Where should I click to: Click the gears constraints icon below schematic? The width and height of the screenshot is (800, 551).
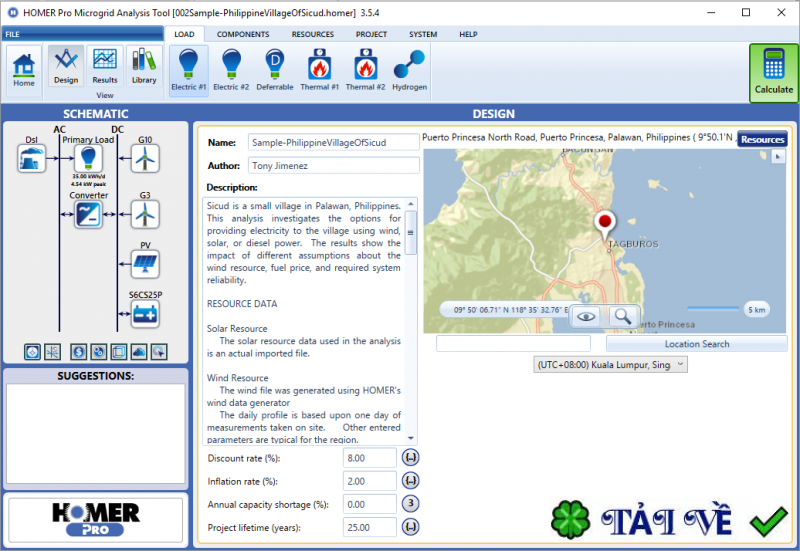98,352
